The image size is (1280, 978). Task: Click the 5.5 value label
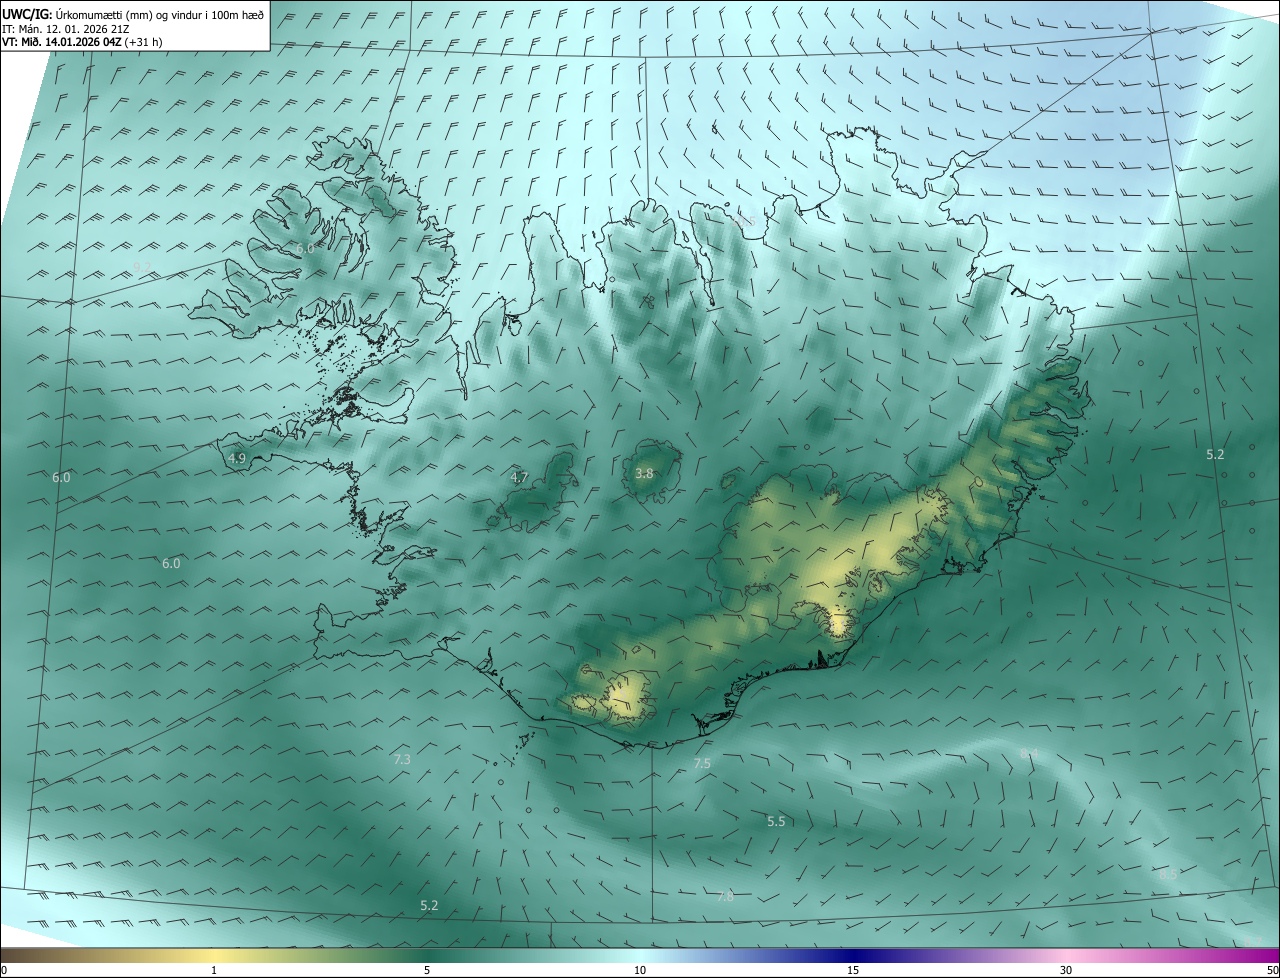point(776,821)
